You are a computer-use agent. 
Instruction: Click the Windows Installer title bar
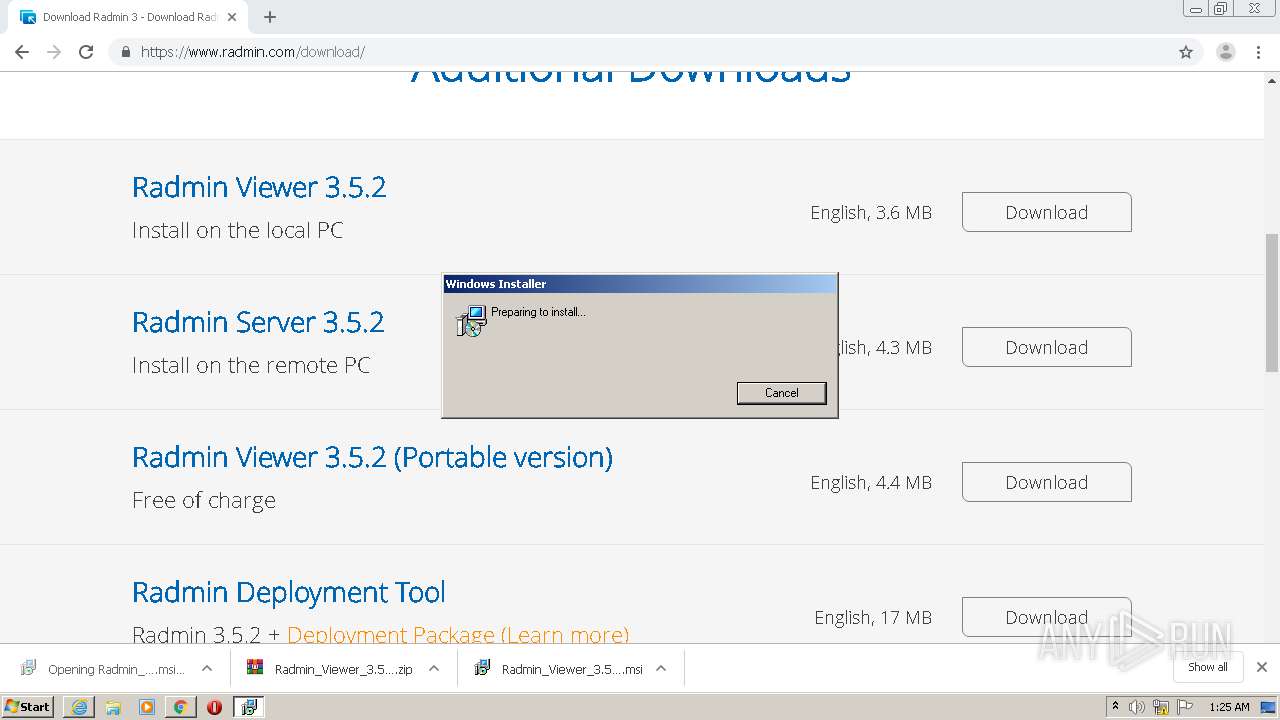tap(639, 284)
